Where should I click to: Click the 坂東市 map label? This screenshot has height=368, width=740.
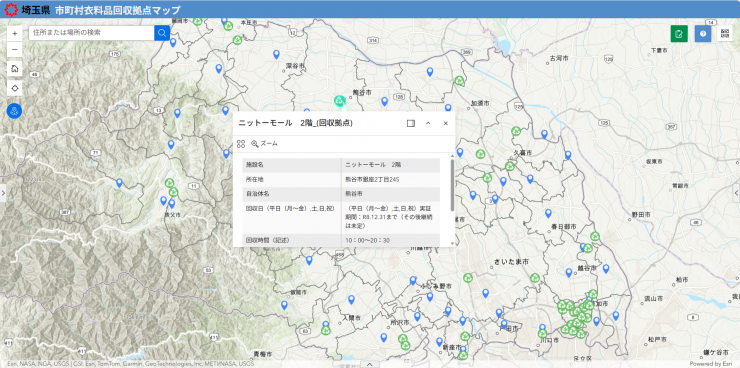(x=654, y=161)
